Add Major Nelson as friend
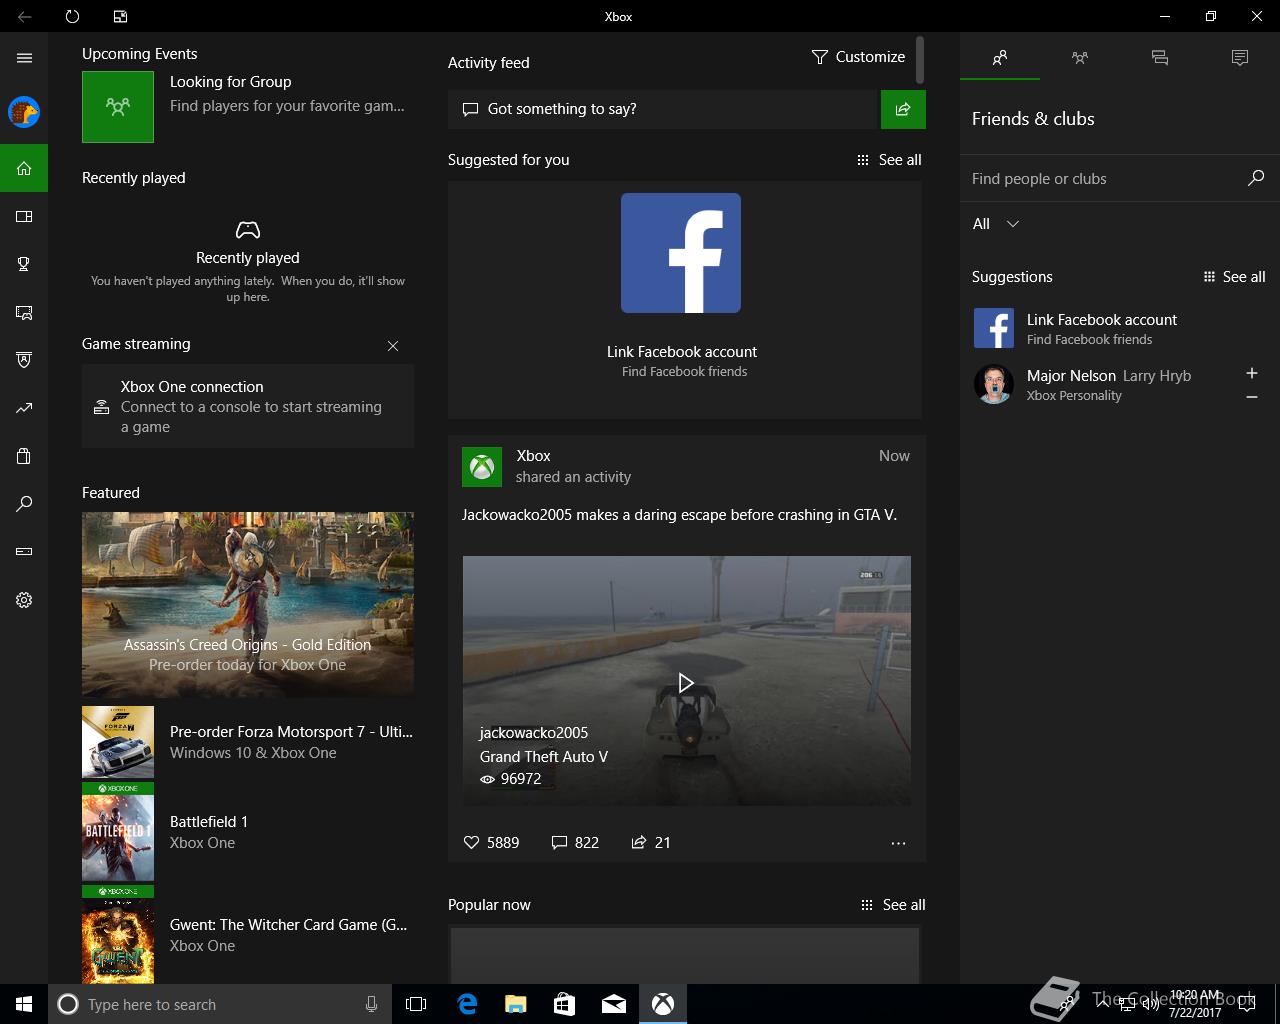This screenshot has height=1024, width=1280. click(1251, 373)
